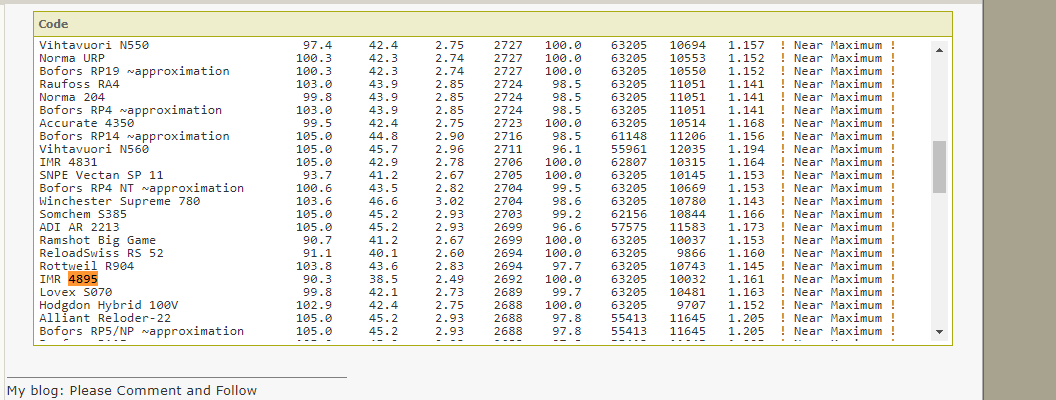Viewport: 1056px width, 400px height.
Task: Click the 'Ramshot Big Game' row name
Action: click(x=97, y=240)
